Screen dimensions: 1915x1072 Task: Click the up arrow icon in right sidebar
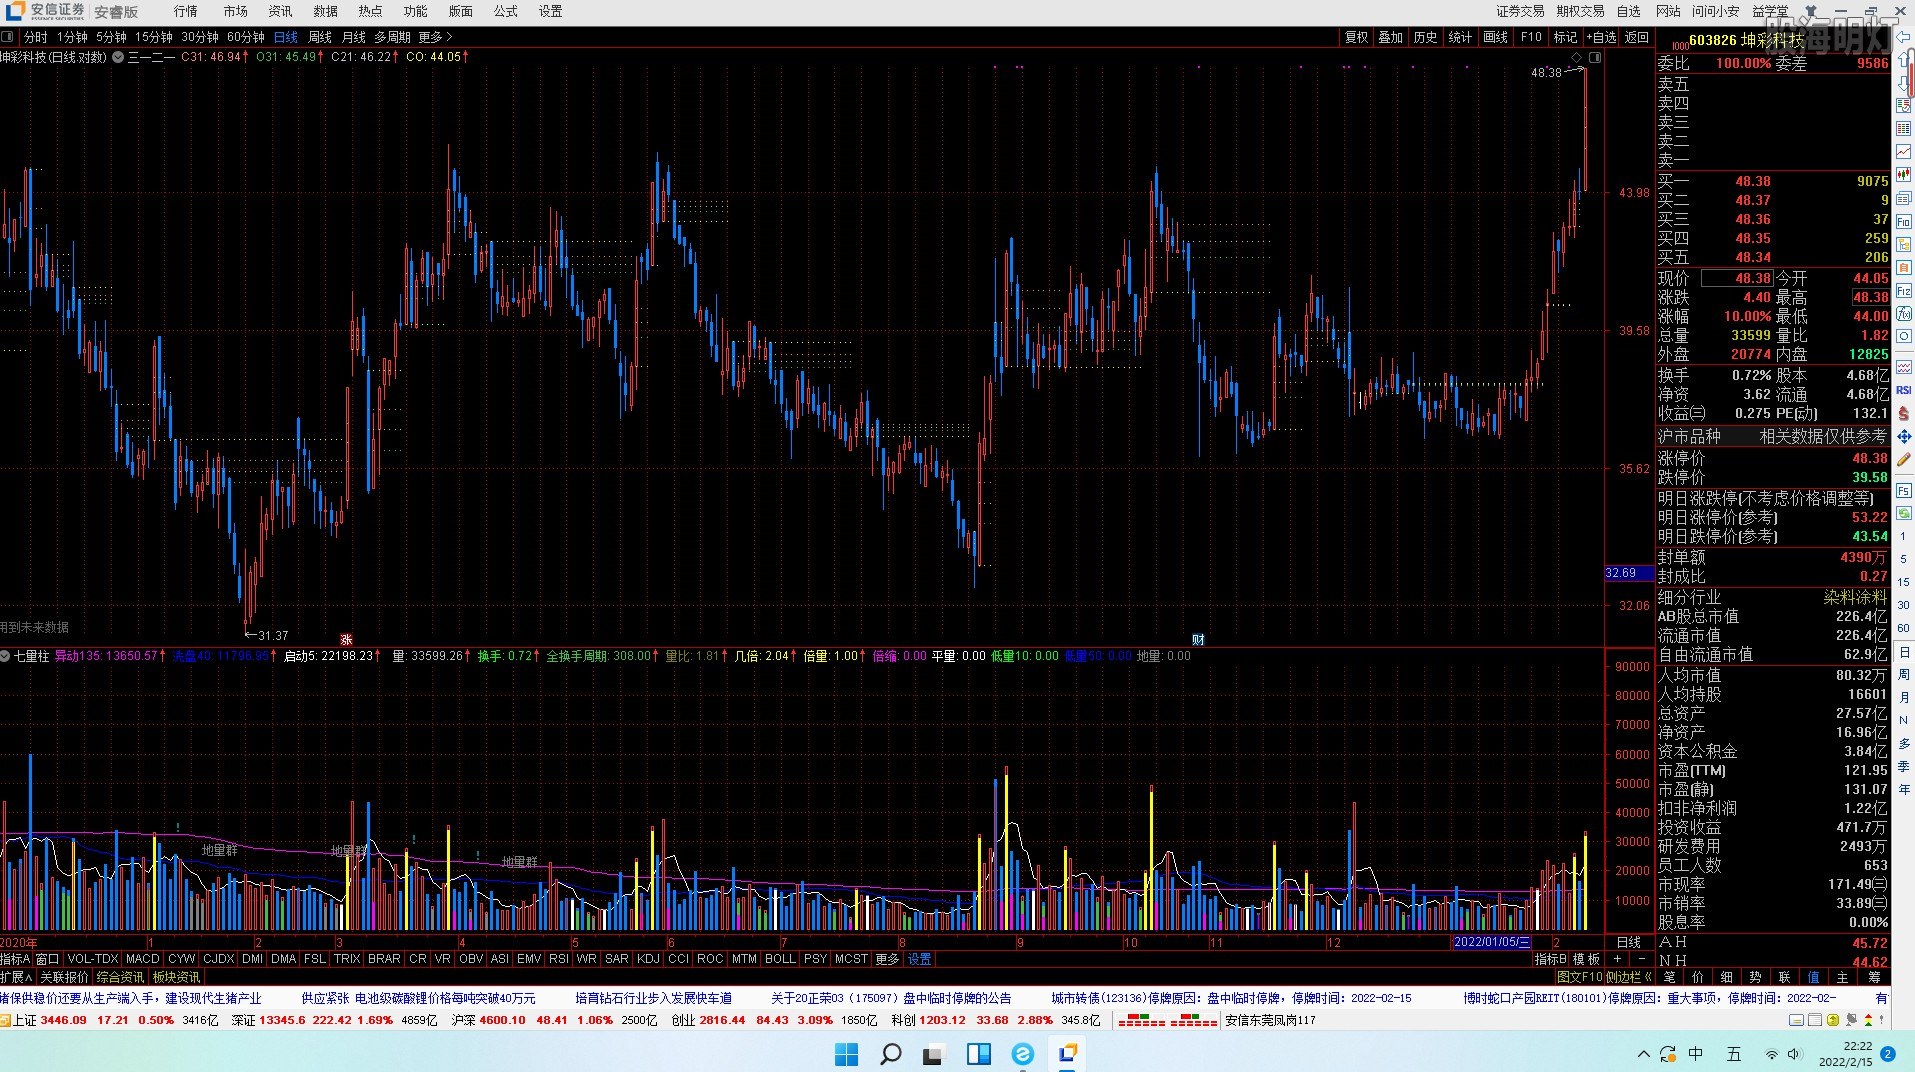(1903, 58)
